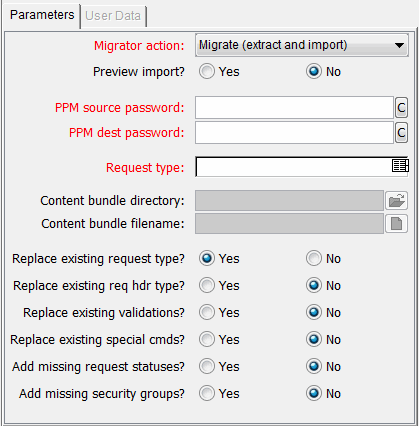Image resolution: width=420 pixels, height=426 pixels.
Task: Choose No for Replace existing request type
Action: click(x=314, y=258)
